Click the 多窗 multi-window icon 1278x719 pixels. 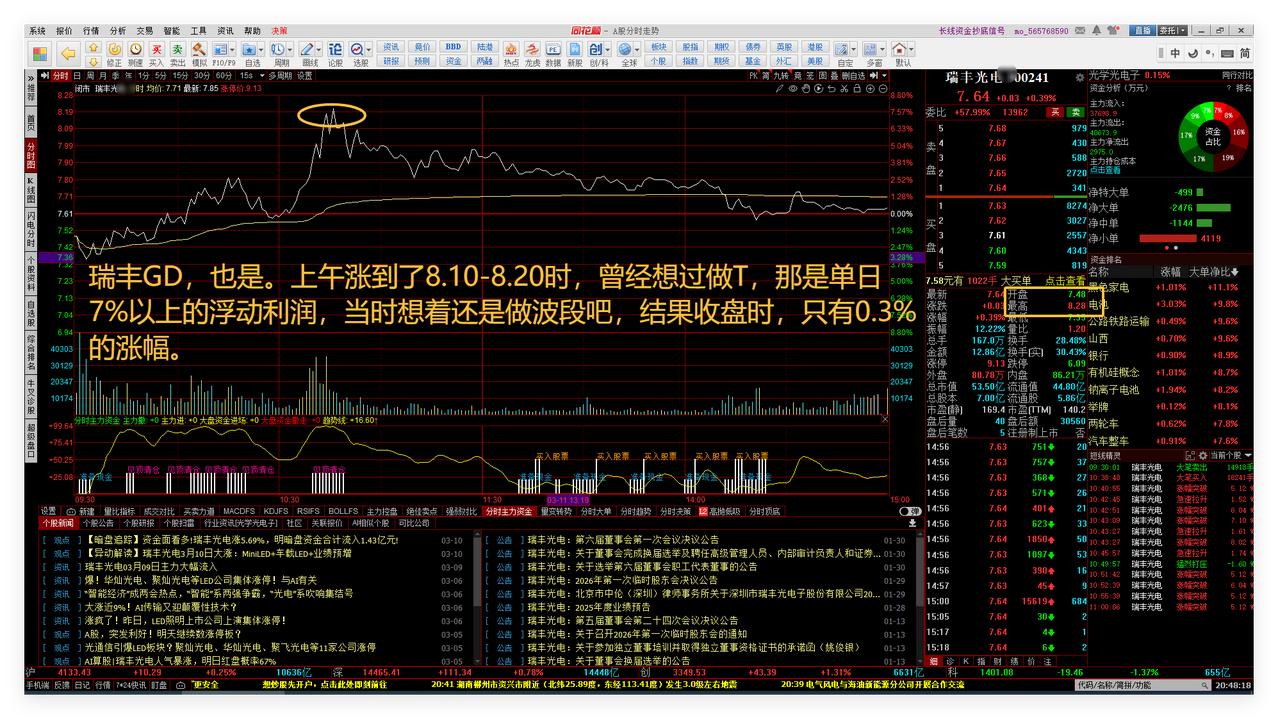click(x=870, y=49)
